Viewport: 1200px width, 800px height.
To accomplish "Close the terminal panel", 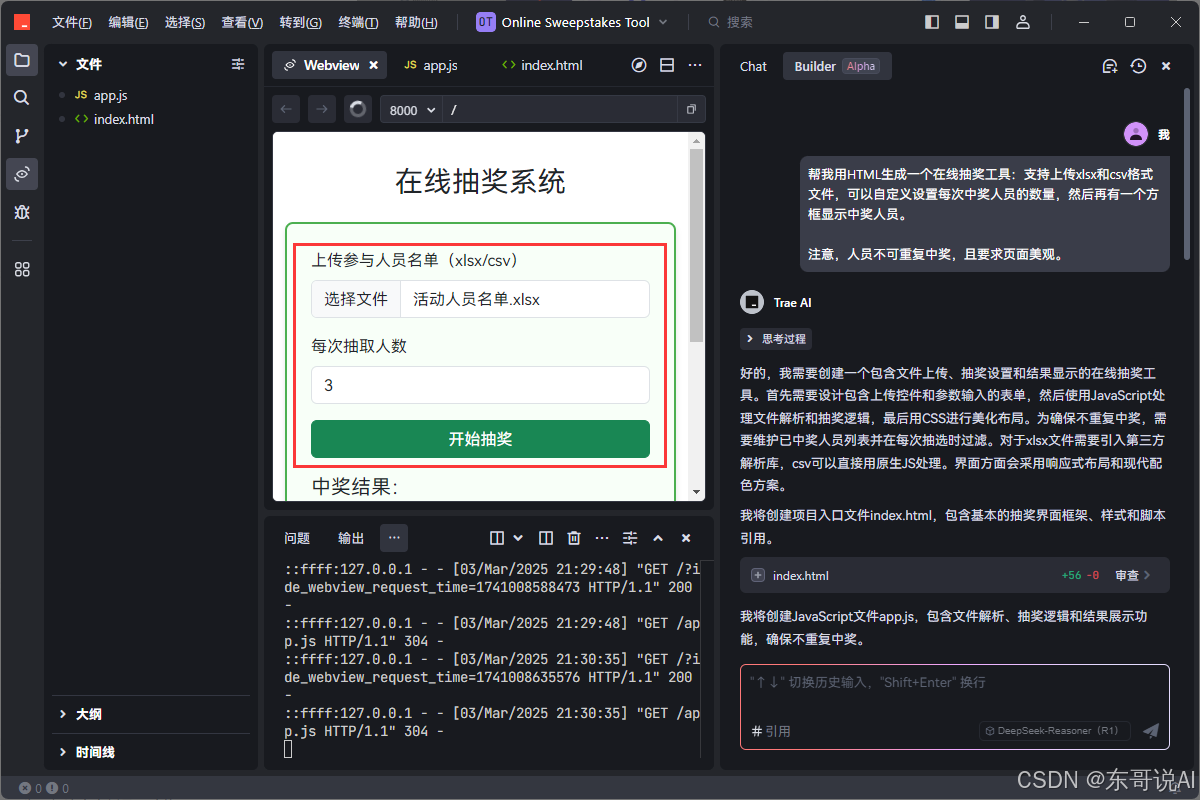I will click(686, 538).
